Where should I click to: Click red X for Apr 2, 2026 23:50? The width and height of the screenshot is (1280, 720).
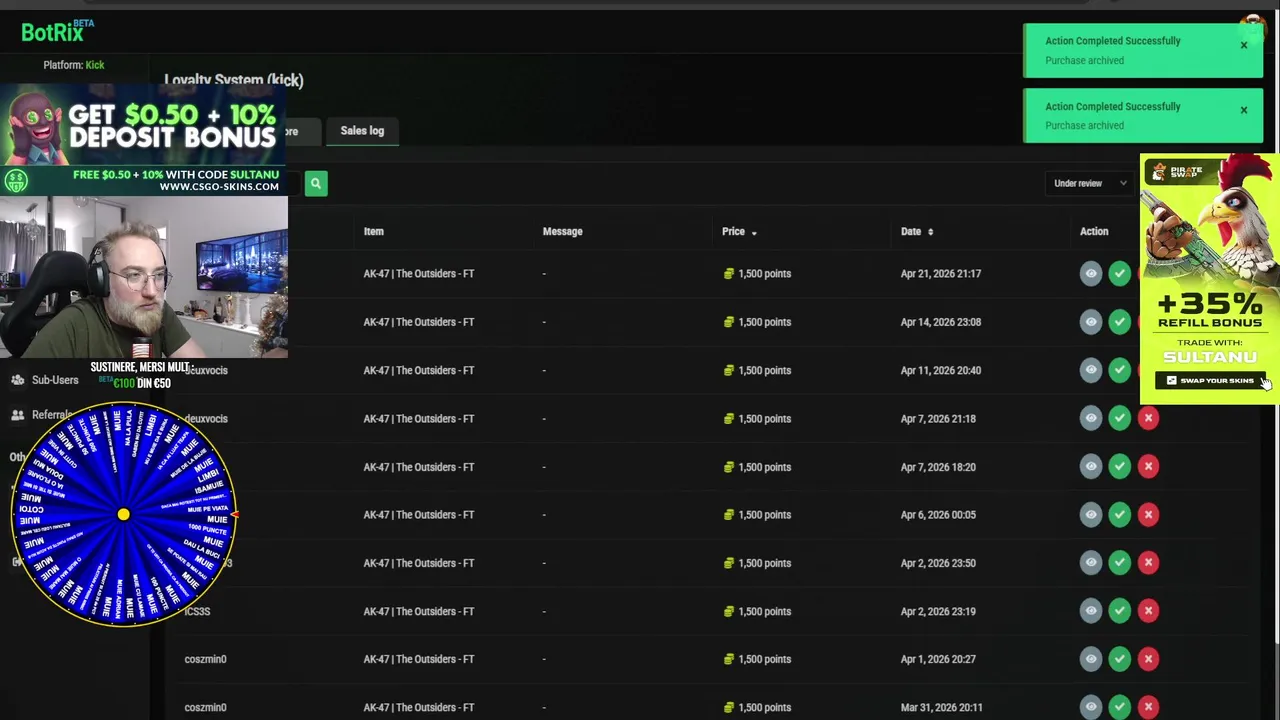click(x=1148, y=562)
